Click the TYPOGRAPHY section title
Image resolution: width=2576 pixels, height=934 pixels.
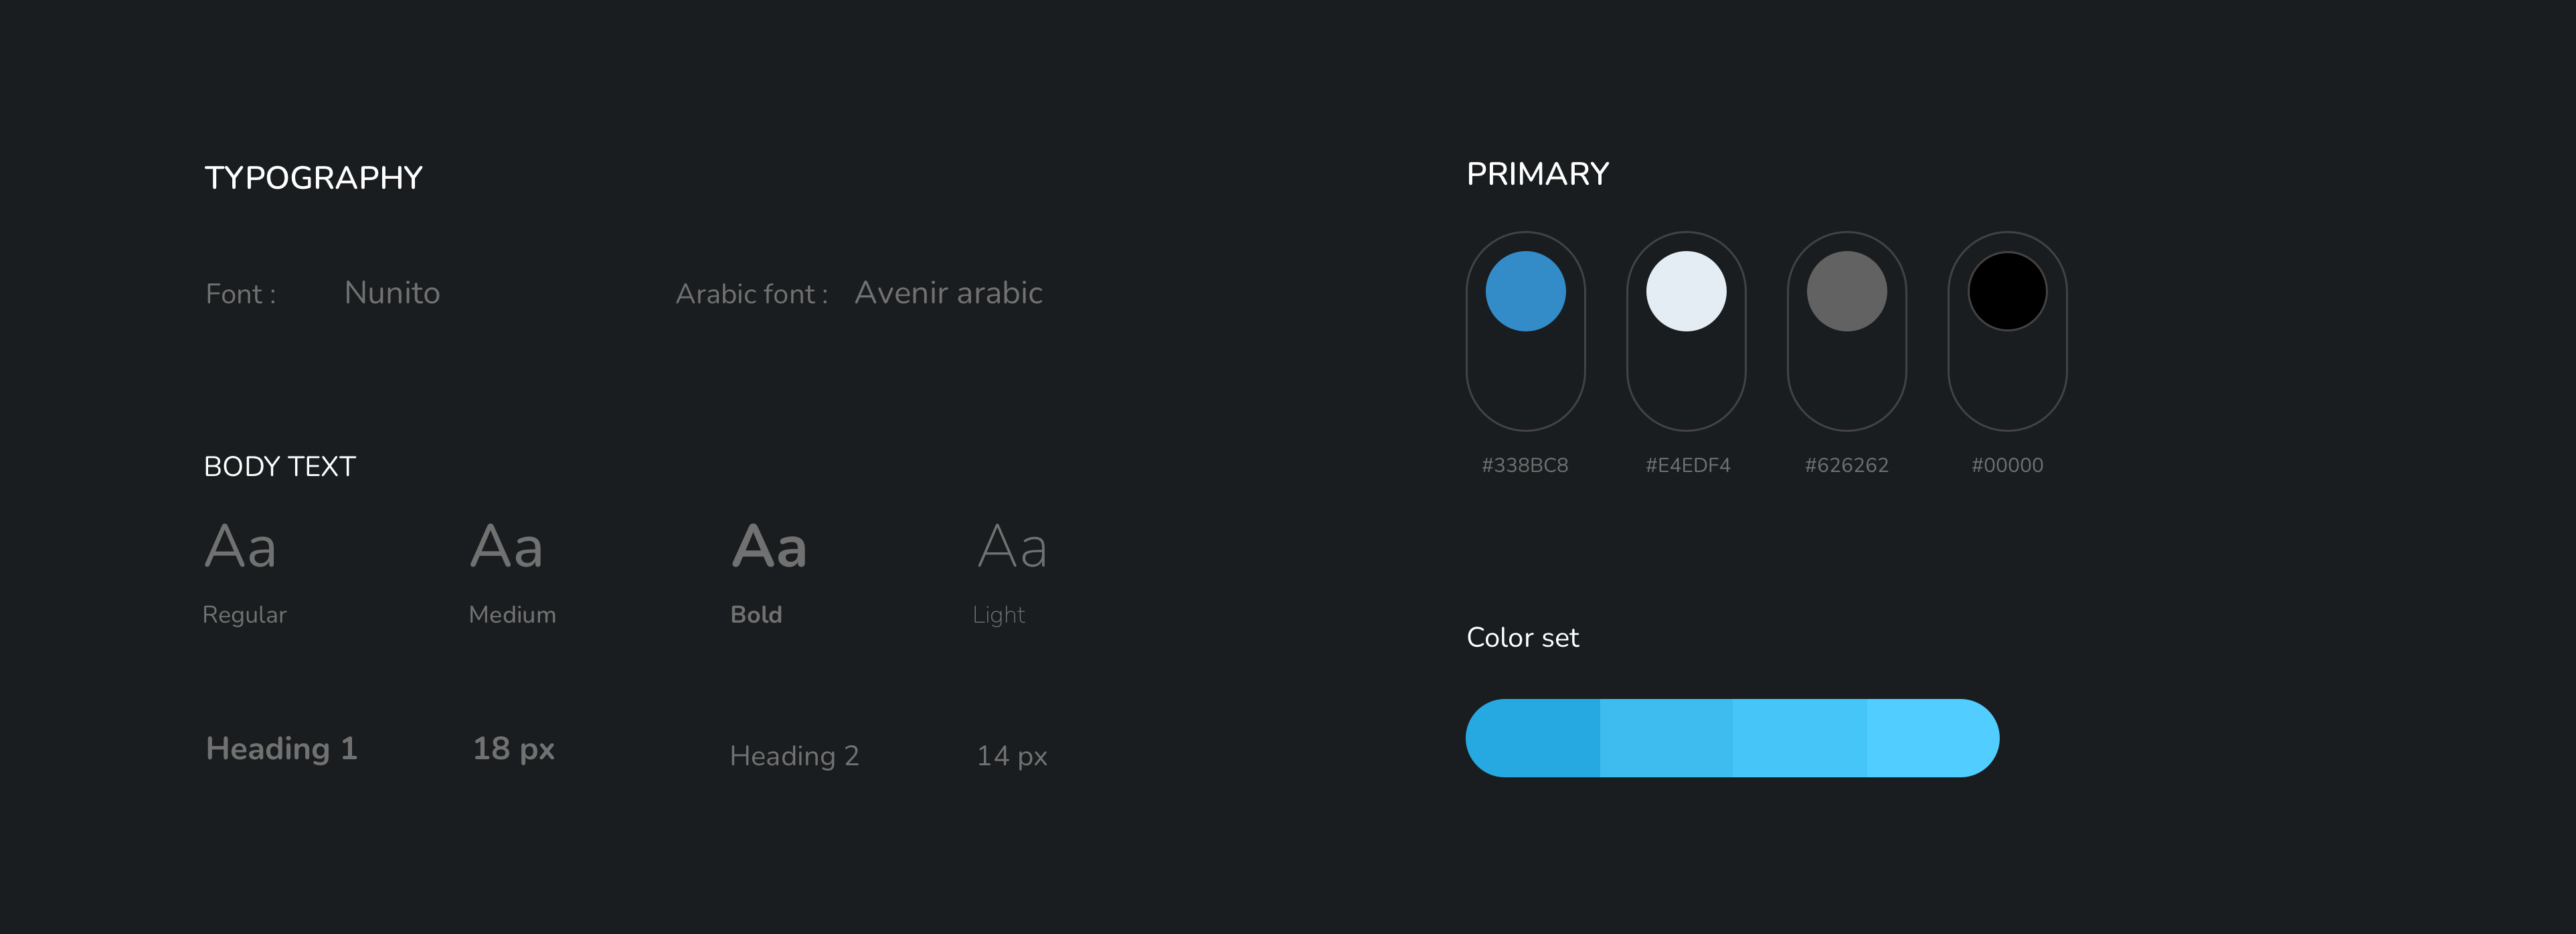pos(314,178)
